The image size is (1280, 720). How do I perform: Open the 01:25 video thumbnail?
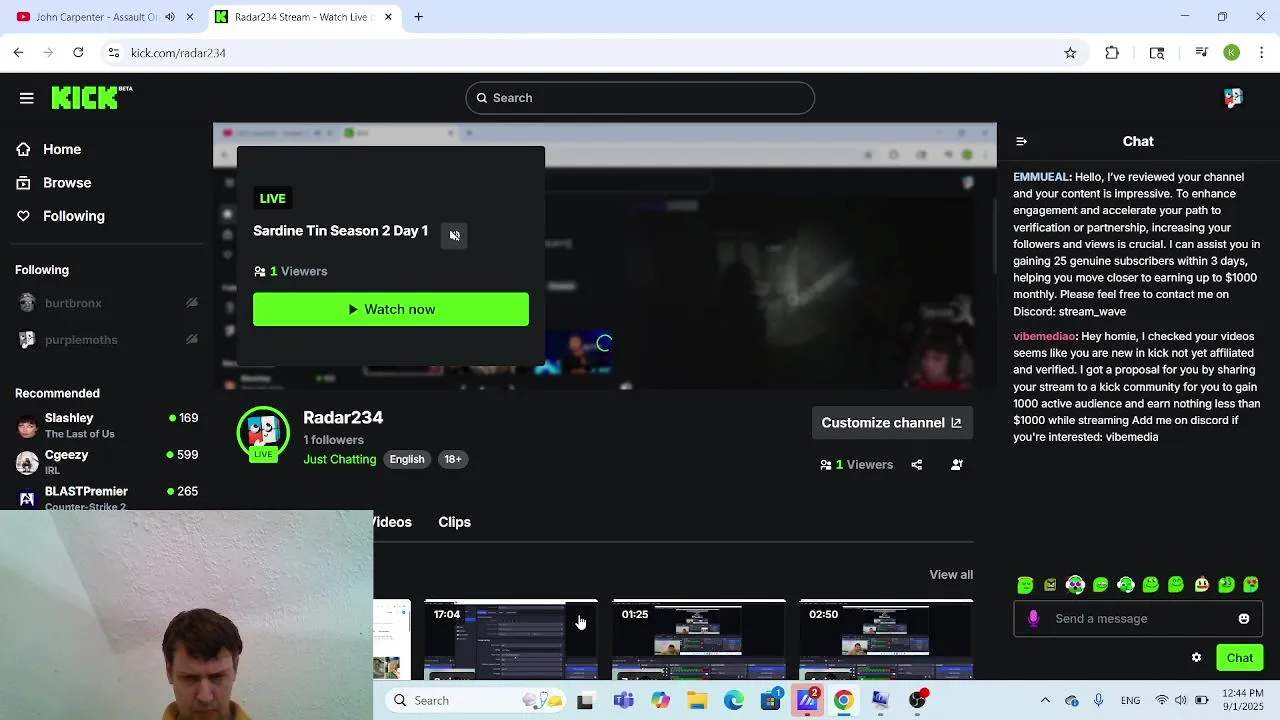click(x=699, y=640)
